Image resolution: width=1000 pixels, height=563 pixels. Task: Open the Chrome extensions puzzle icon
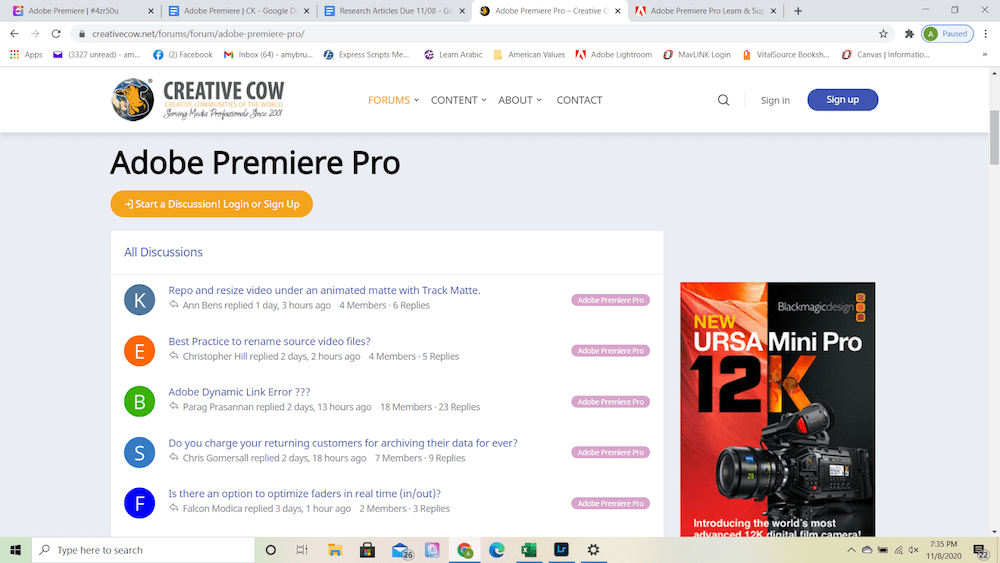click(909, 34)
